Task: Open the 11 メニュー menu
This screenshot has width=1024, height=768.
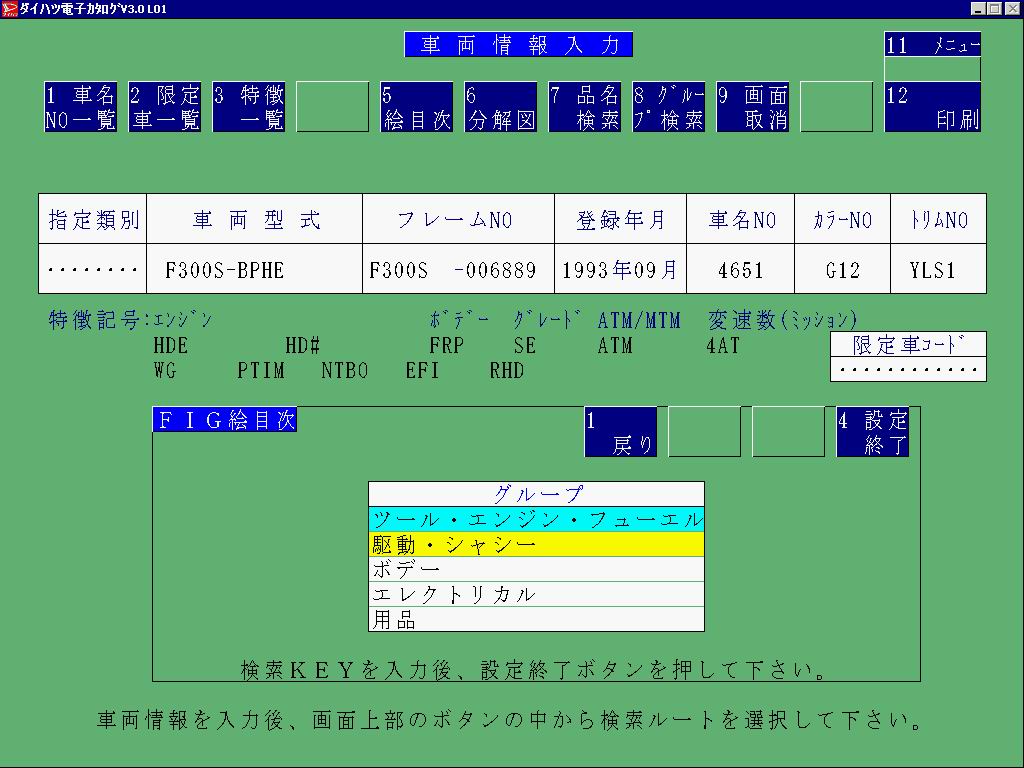Action: coord(932,45)
